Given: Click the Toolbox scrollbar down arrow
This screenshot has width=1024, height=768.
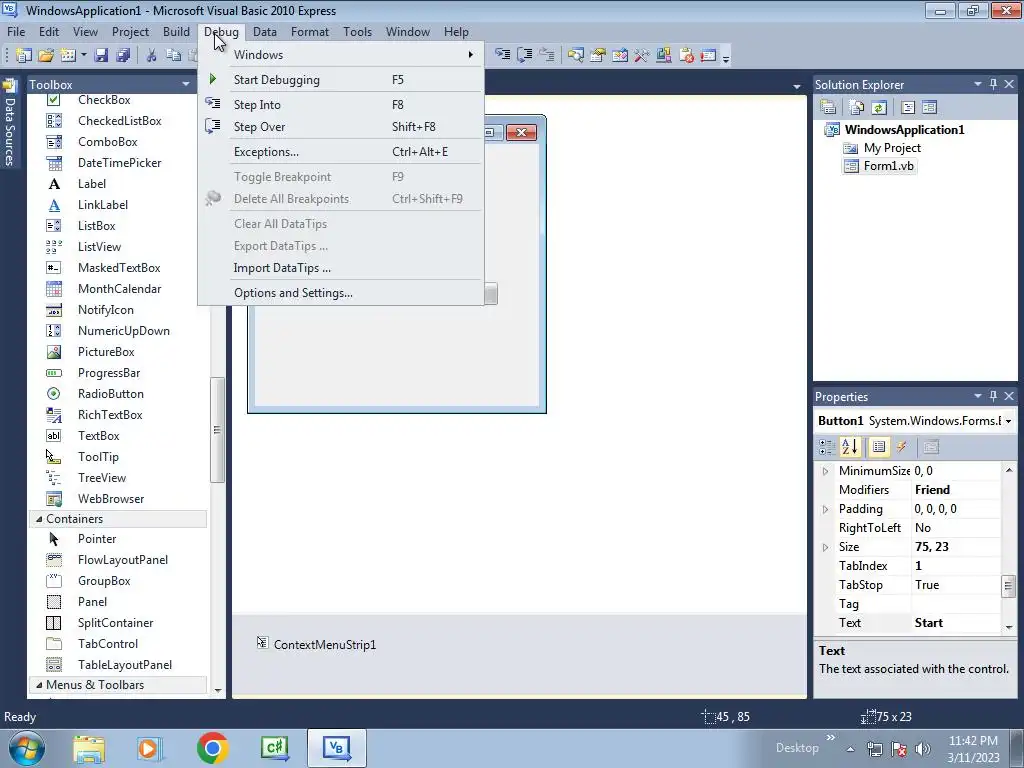Looking at the screenshot, I should click(x=217, y=691).
